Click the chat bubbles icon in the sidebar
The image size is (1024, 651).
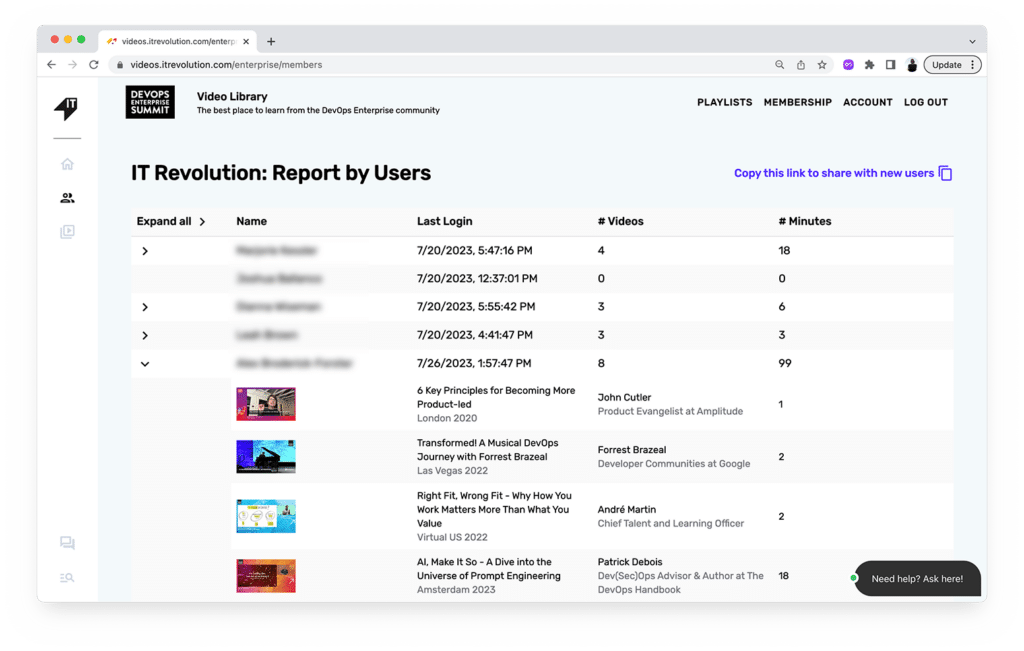[67, 544]
